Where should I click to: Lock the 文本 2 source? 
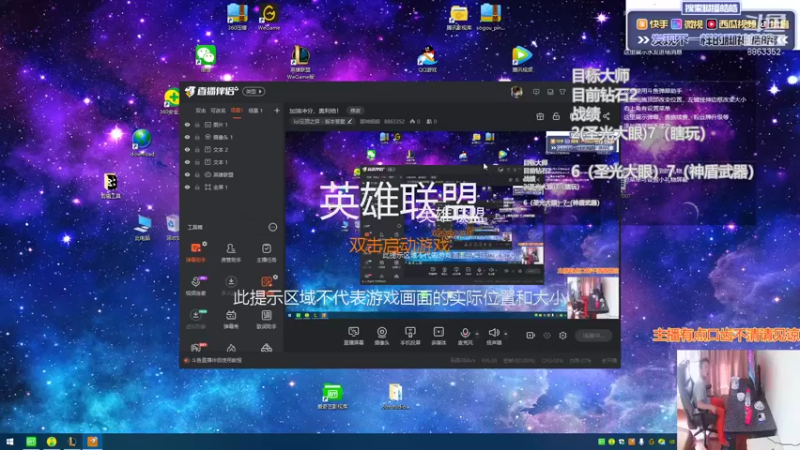197,149
